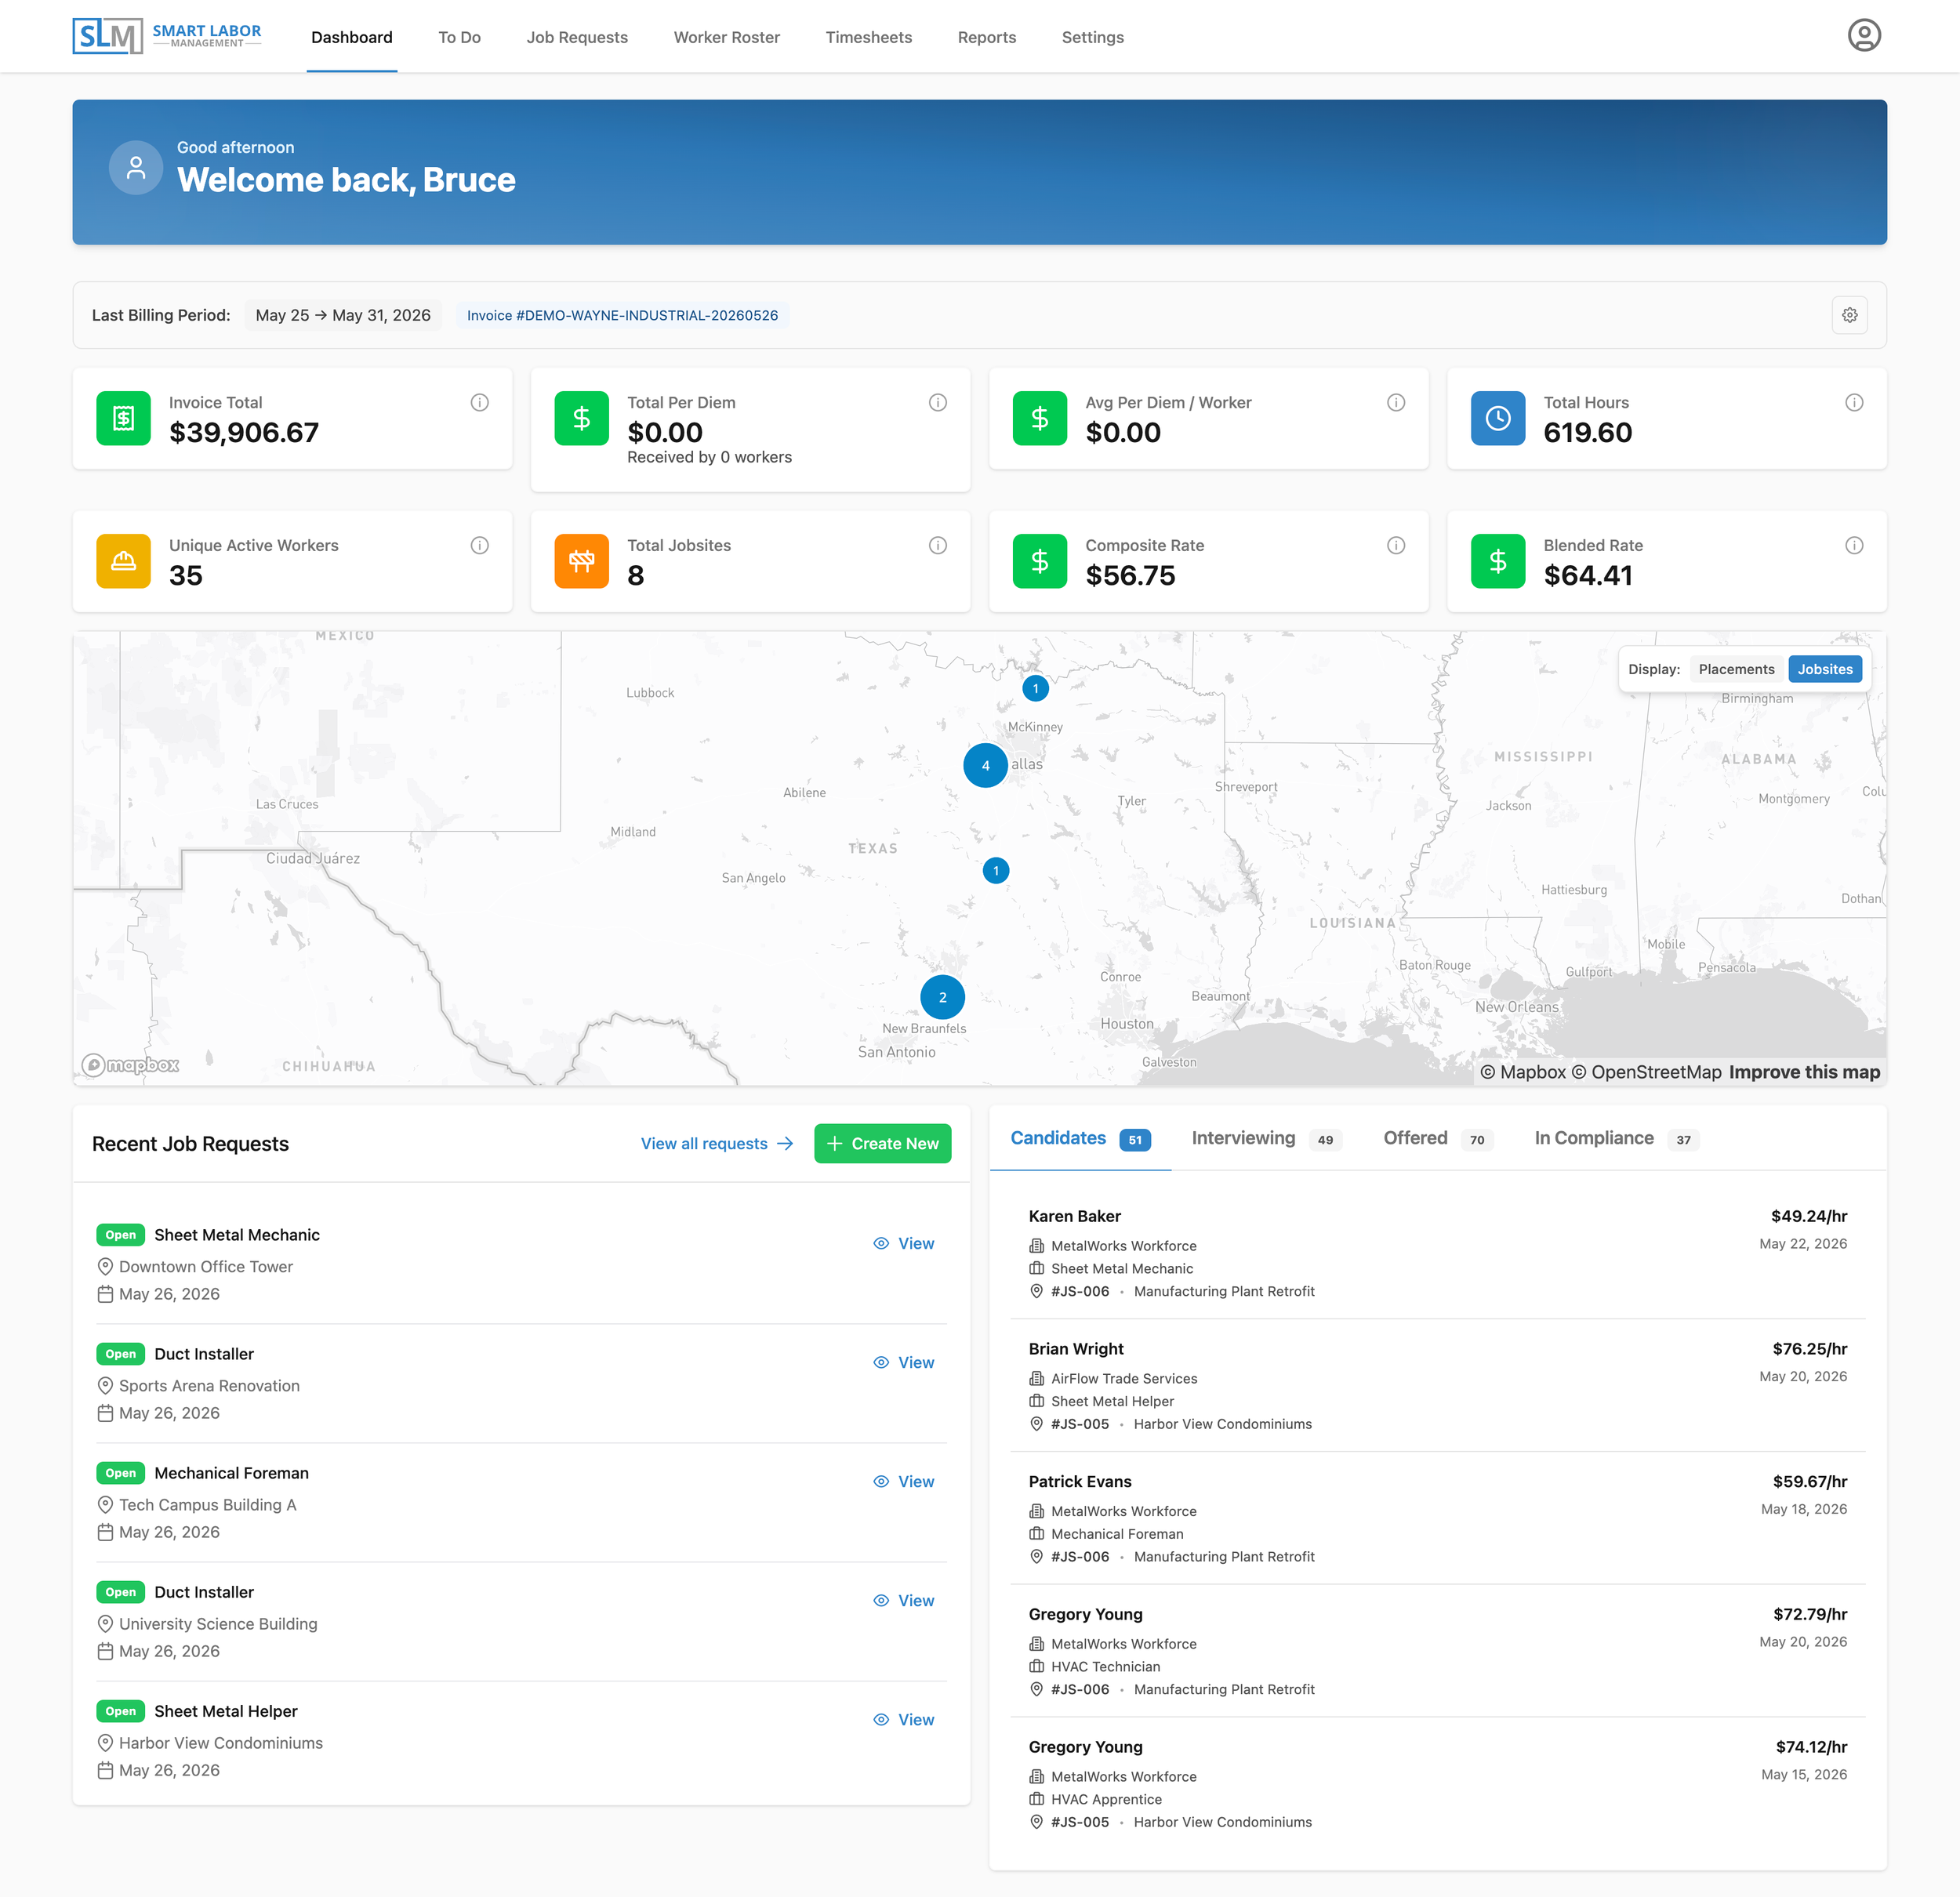Click the Mapbox logo on the map
Screen dimensions: 1960x1897
coord(131,1064)
